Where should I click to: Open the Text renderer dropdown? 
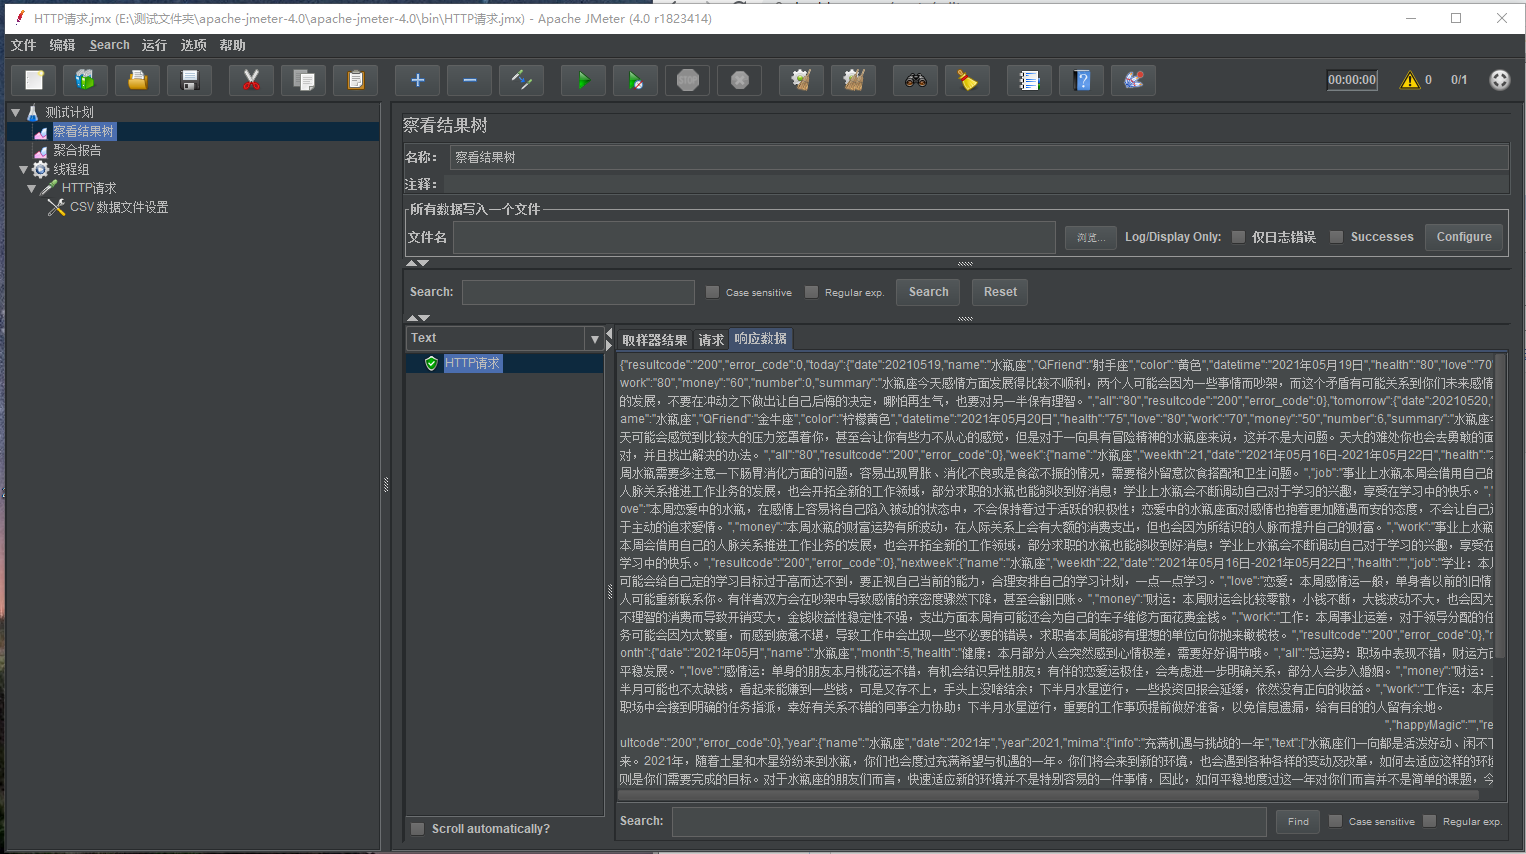click(594, 339)
